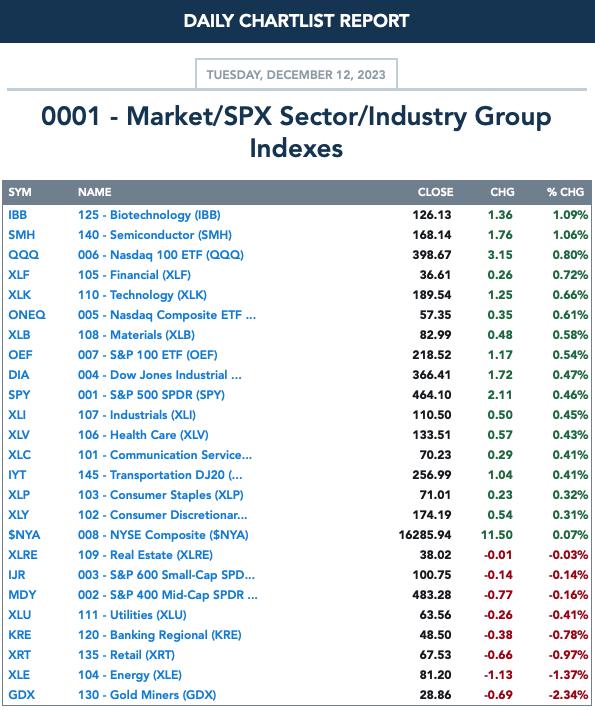Viewport: 595px width, 710px height.
Task: Open 005 - Nasdaq Composite ETF entry
Action: coord(167,315)
